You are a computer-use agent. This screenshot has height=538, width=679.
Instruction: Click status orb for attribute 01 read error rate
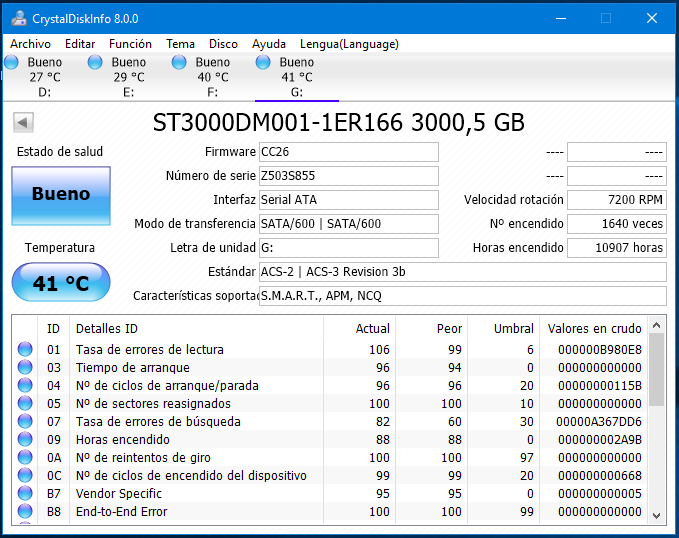click(x=25, y=349)
